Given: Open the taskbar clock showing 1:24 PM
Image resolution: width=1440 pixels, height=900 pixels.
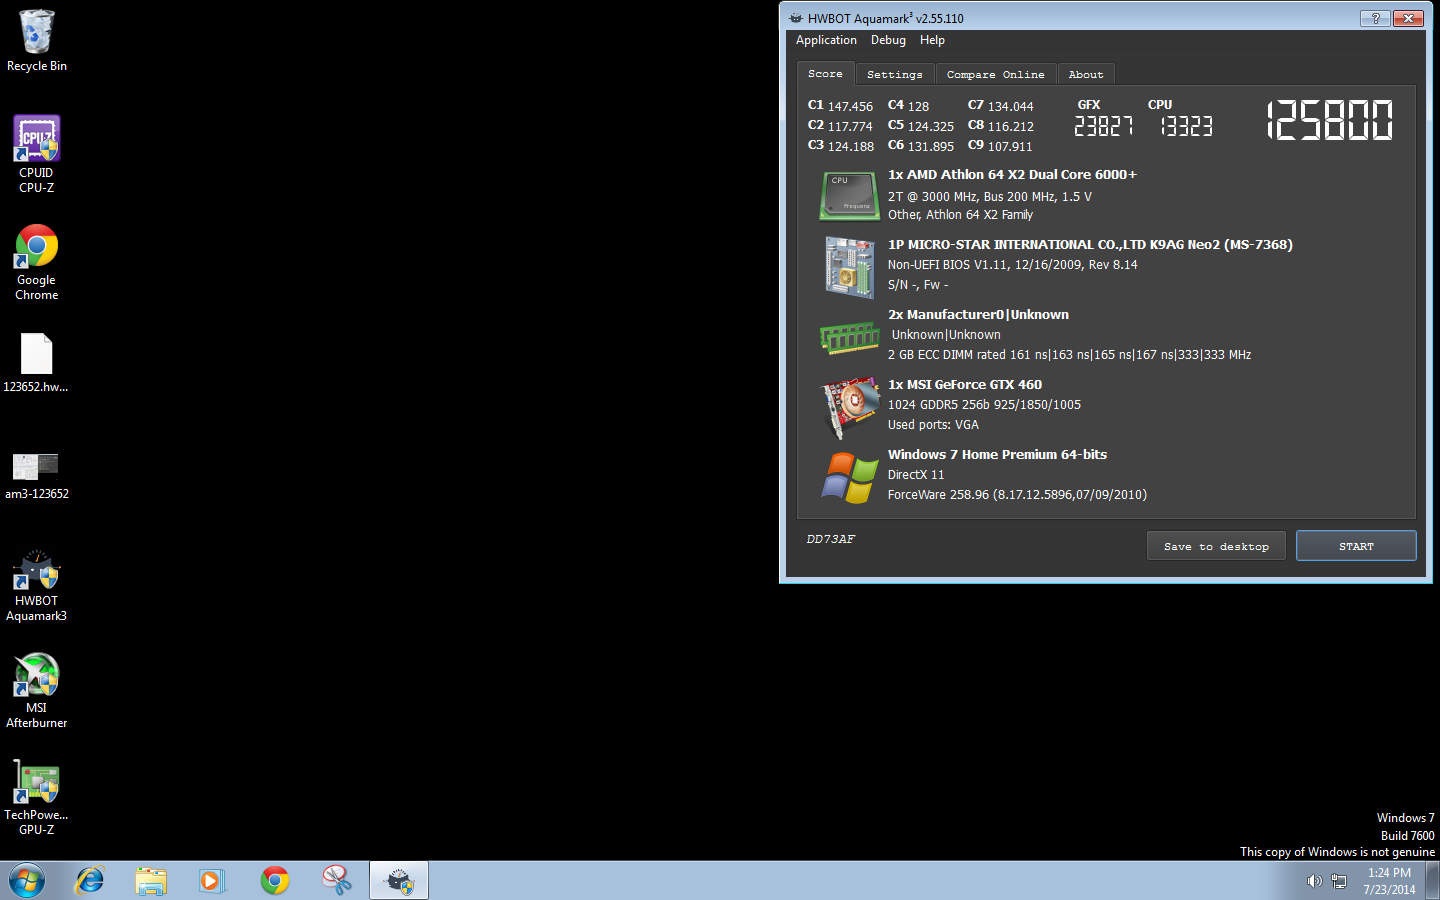Looking at the screenshot, I should click(1389, 881).
